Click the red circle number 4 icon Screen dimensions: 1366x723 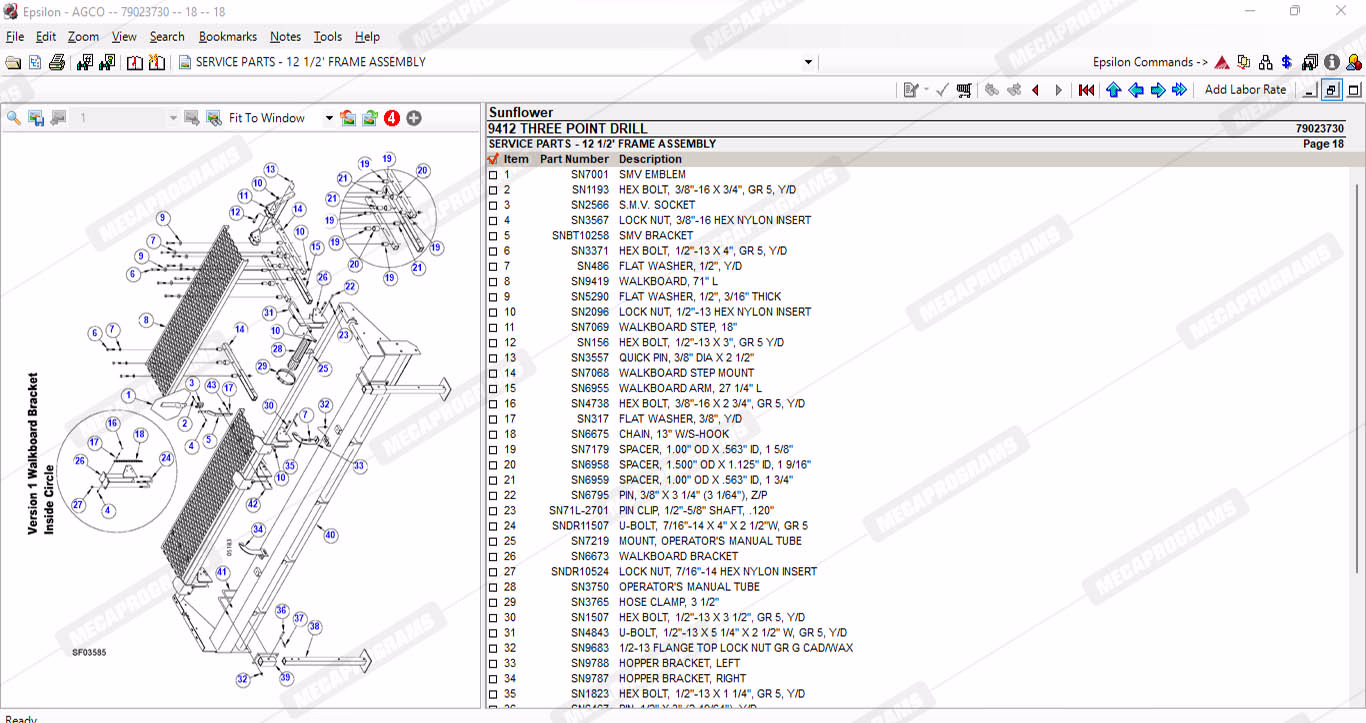point(392,118)
